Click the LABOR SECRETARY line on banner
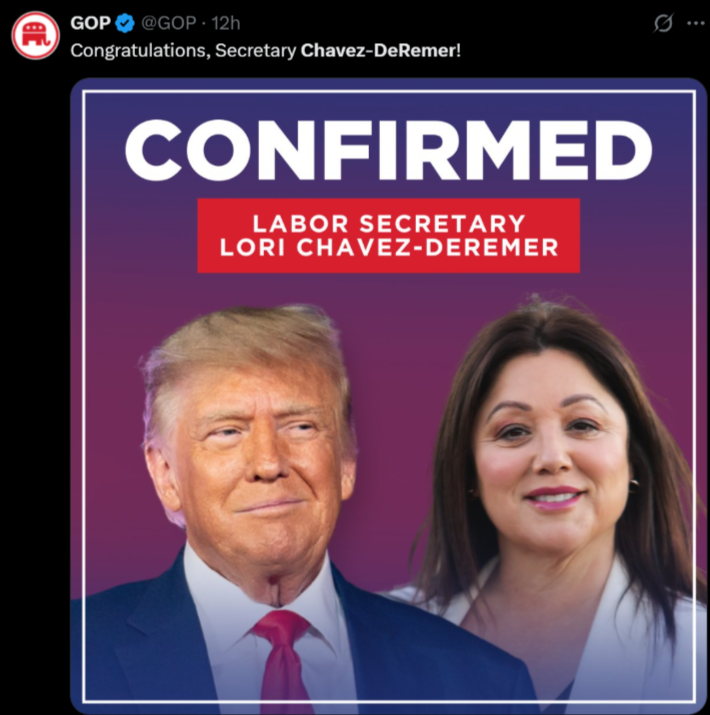The width and height of the screenshot is (710, 715). [389, 223]
